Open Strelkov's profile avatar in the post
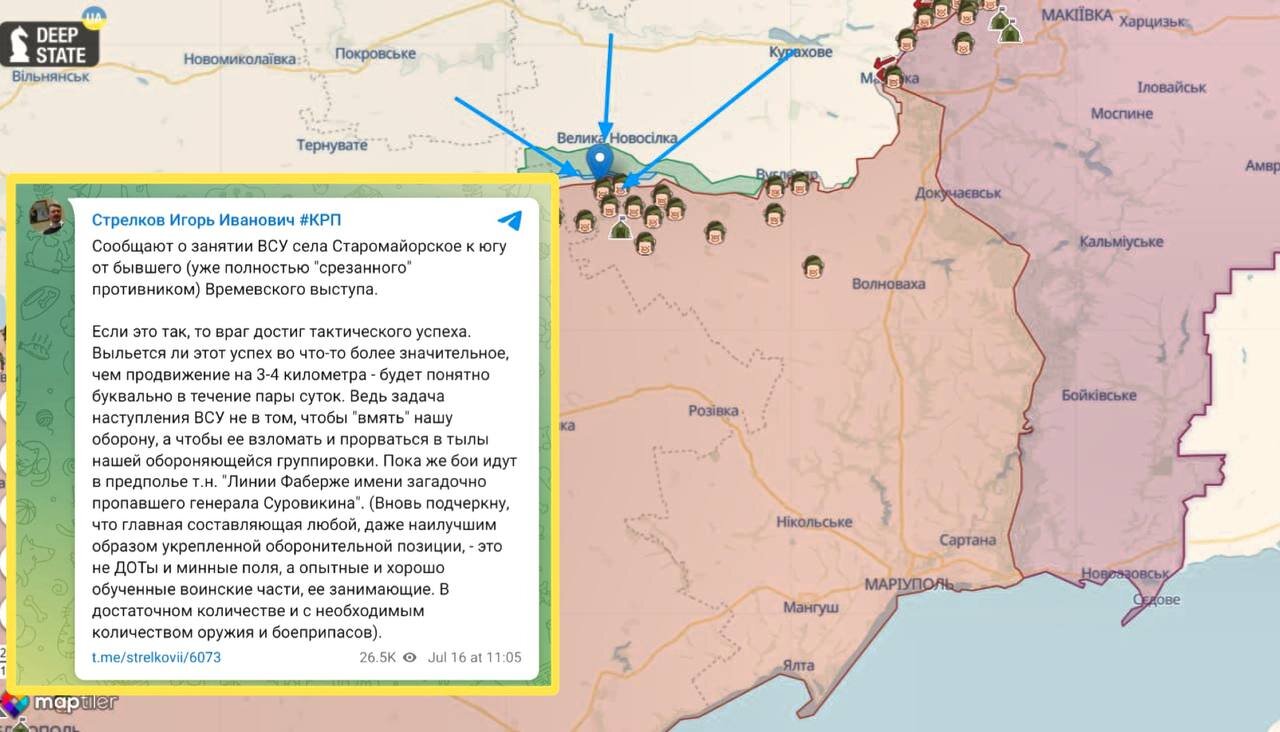 48,217
